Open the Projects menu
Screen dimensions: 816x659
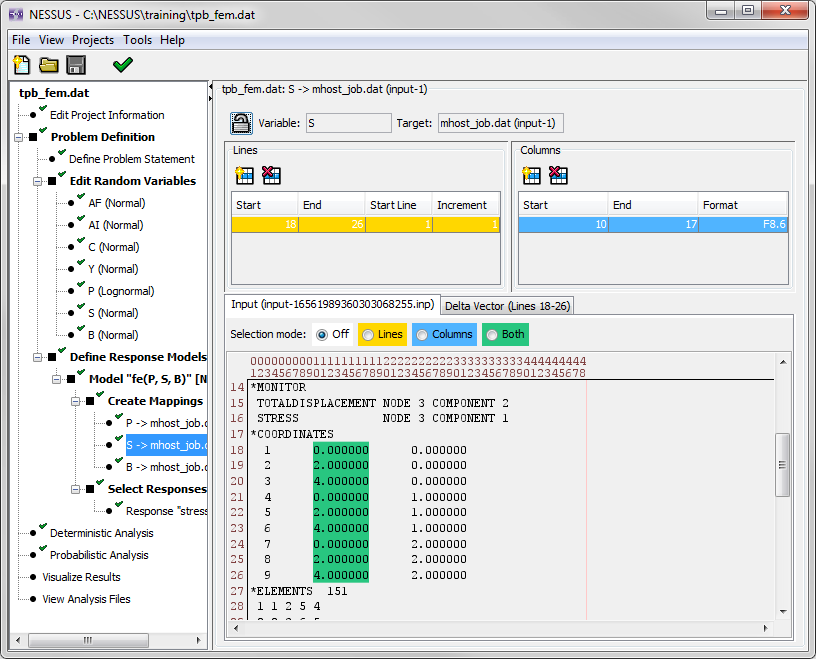pos(93,40)
